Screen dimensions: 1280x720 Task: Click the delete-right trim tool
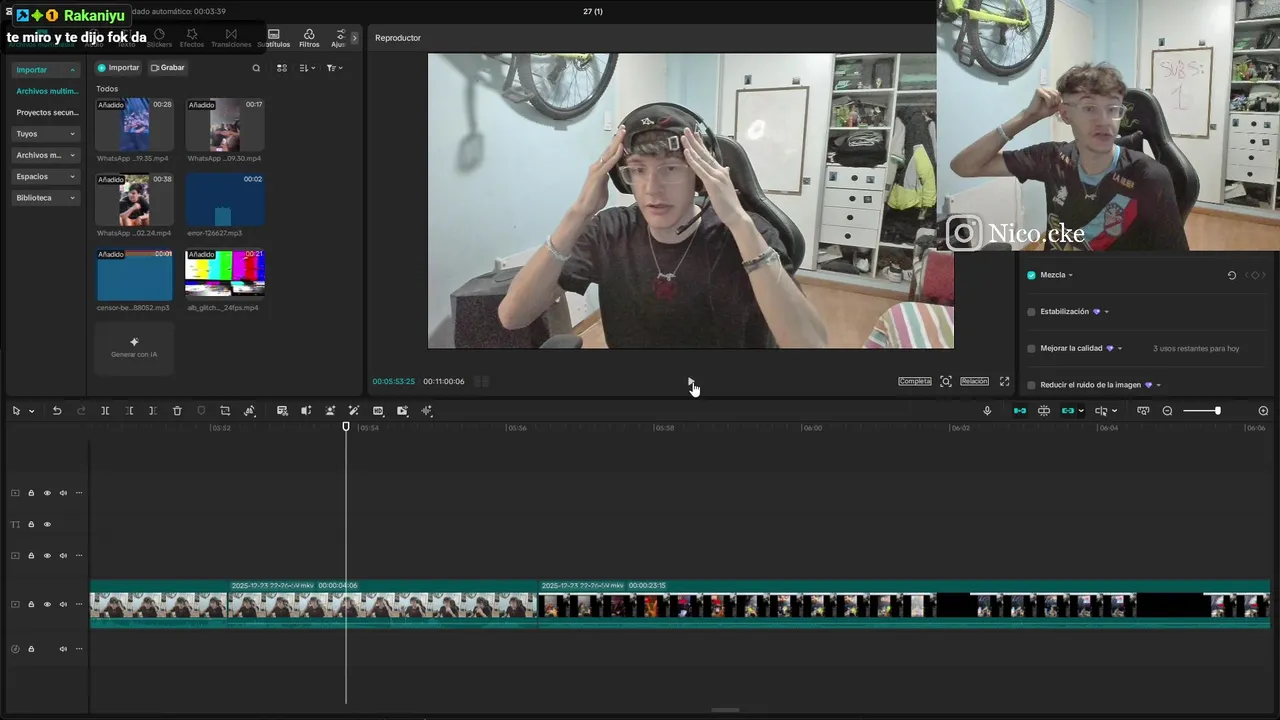click(152, 411)
